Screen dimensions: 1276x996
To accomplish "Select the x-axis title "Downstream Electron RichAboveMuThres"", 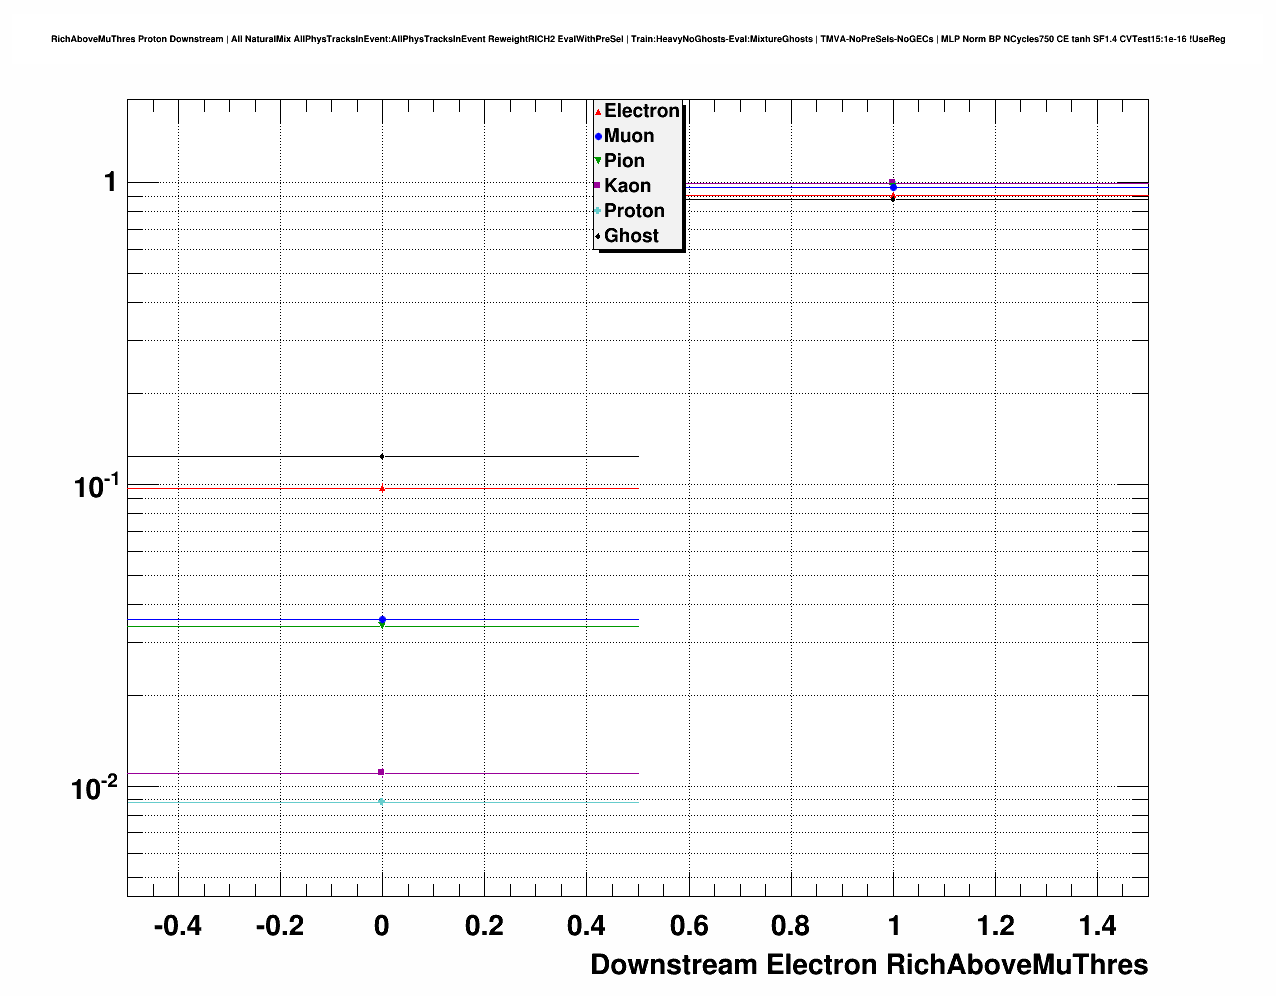I will 868,964.
